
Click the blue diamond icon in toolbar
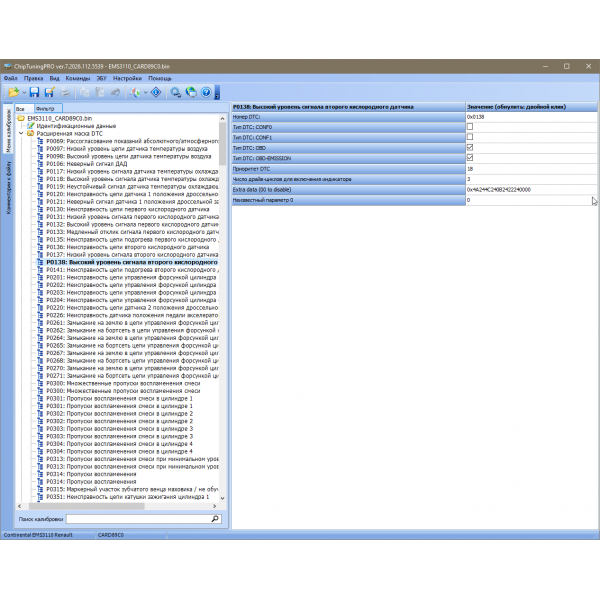pyautogui.click(x=155, y=92)
